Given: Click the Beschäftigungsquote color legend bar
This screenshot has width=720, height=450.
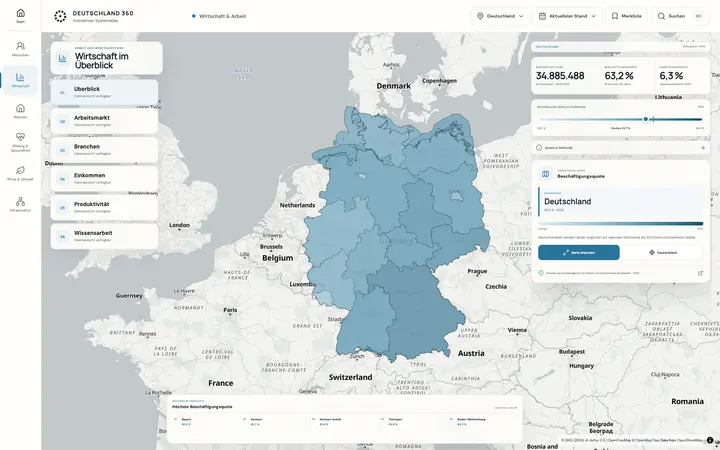Looking at the screenshot, I should point(620,224).
